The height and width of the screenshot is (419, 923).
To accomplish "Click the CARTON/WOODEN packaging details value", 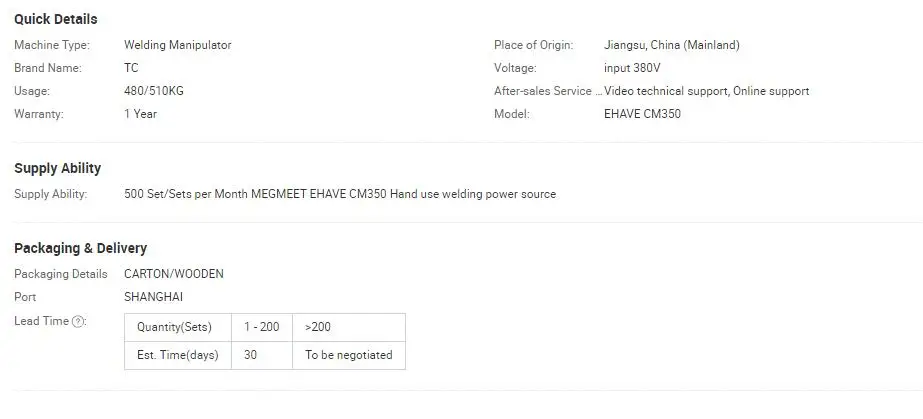I will [174, 274].
